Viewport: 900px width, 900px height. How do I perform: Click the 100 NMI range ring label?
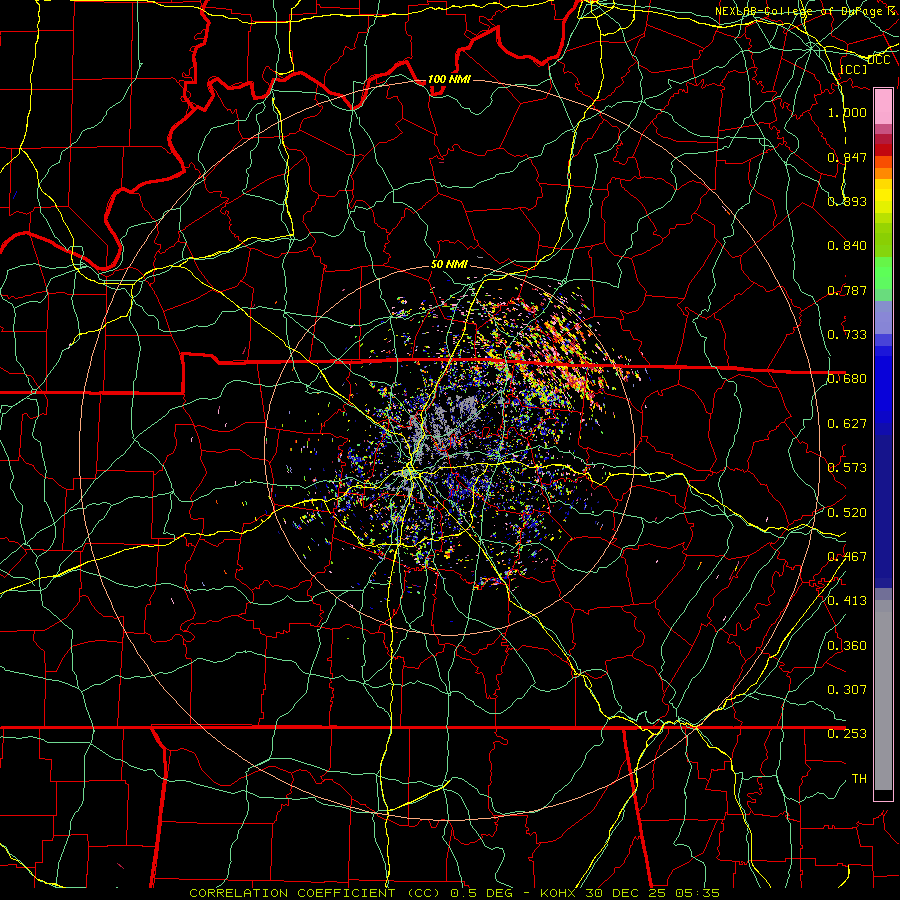coord(449,79)
